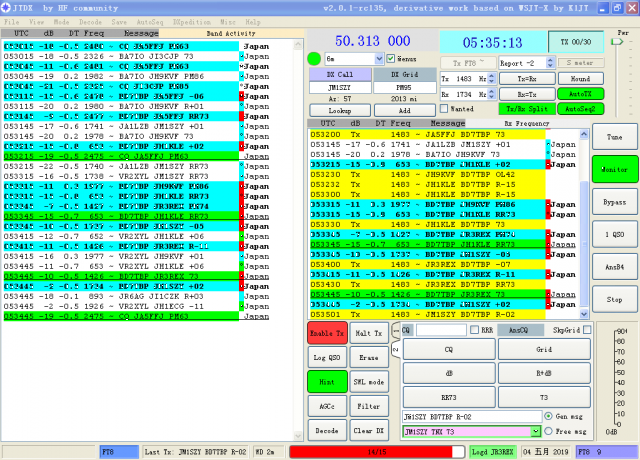
Task: Click the AnsB4 button
Action: [x=615, y=267]
